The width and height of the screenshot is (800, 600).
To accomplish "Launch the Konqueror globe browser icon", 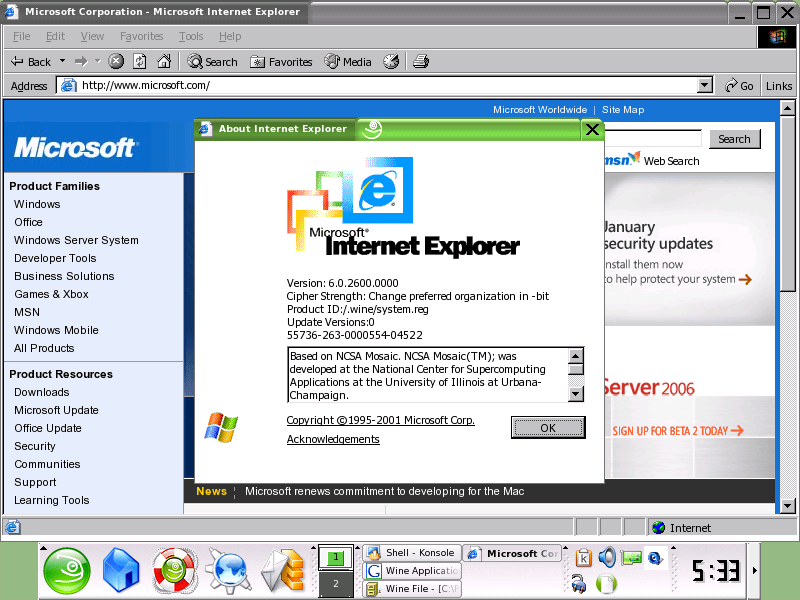I will tap(228, 571).
